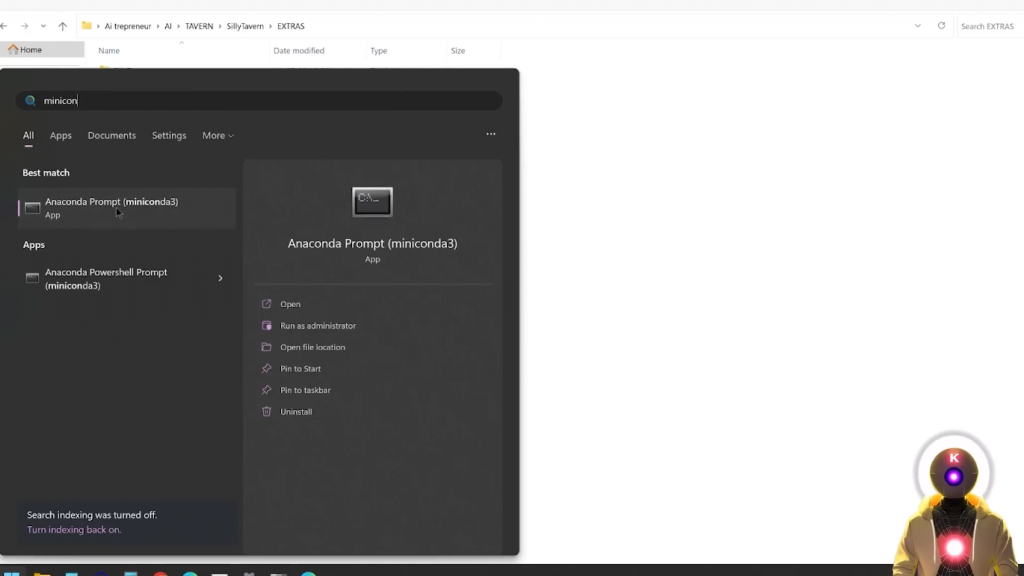The width and height of the screenshot is (1024, 576).
Task: Expand Anaconda Powershell Prompt options chevron
Action: point(220,278)
